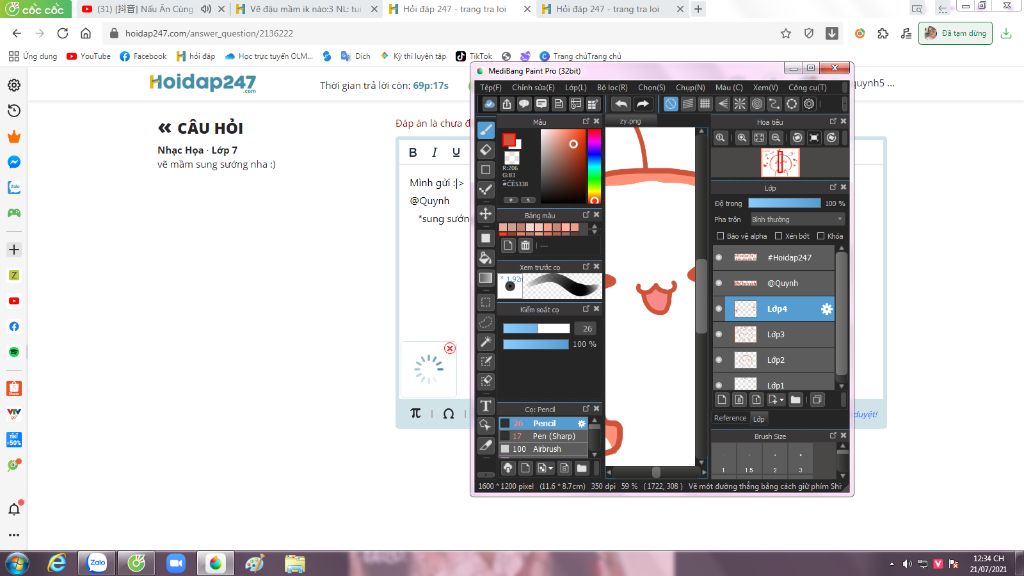
Task: Add brush from cloud icon
Action: click(x=507, y=468)
